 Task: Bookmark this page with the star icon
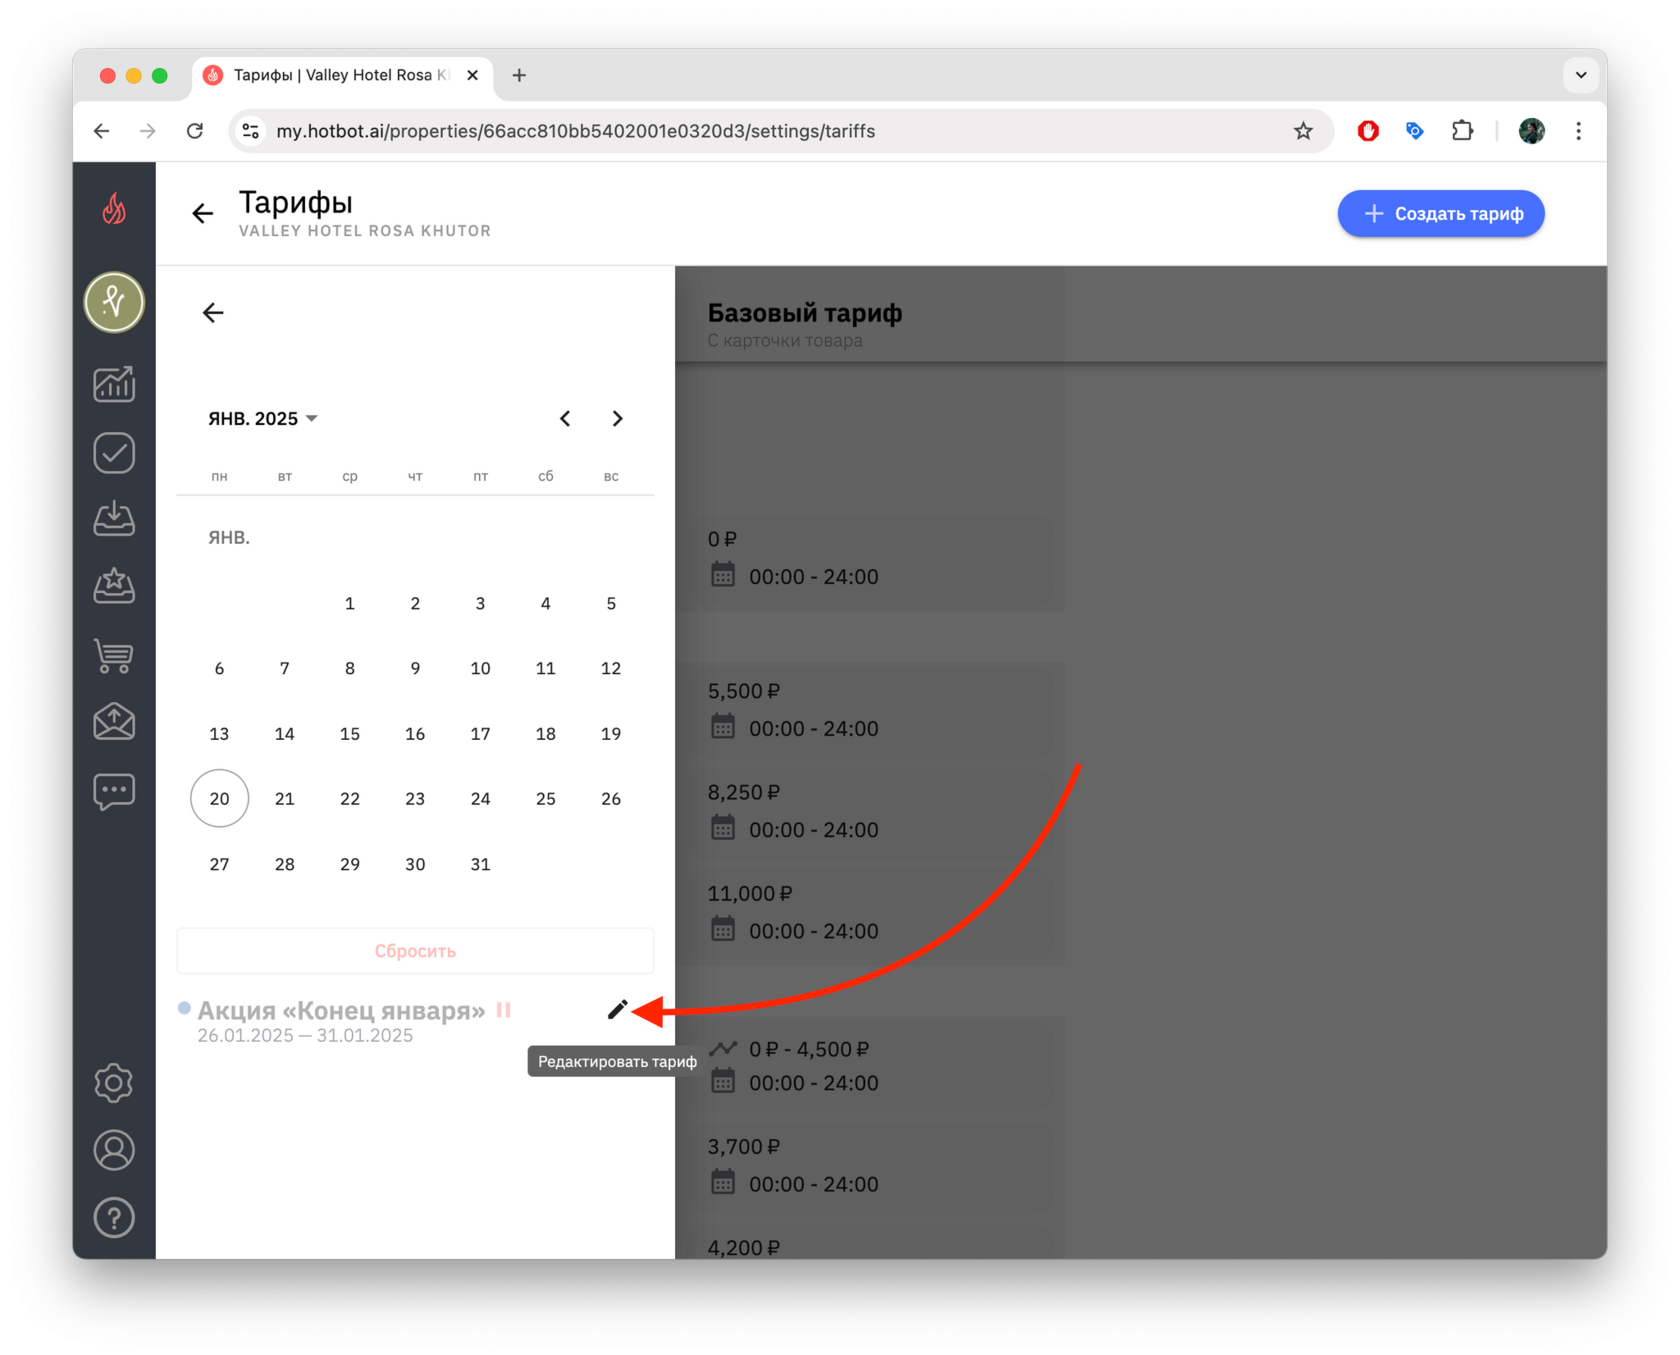[1303, 131]
